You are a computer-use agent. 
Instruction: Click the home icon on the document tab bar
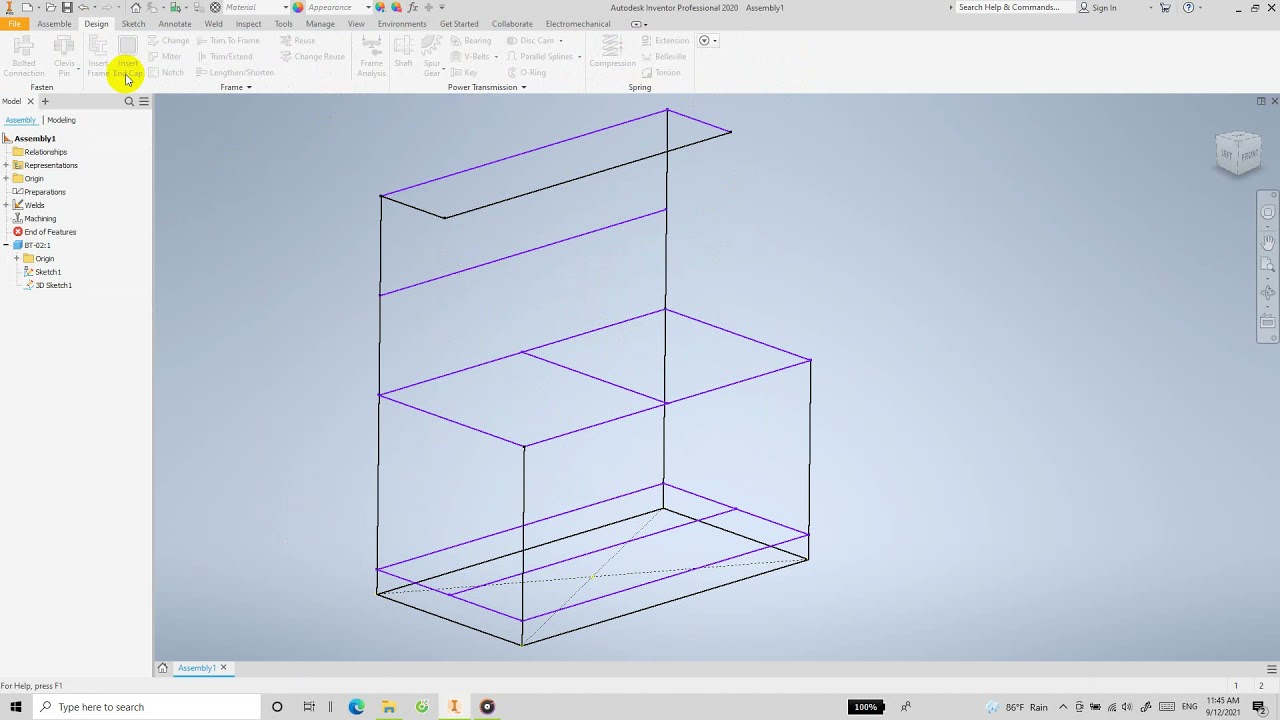point(162,668)
